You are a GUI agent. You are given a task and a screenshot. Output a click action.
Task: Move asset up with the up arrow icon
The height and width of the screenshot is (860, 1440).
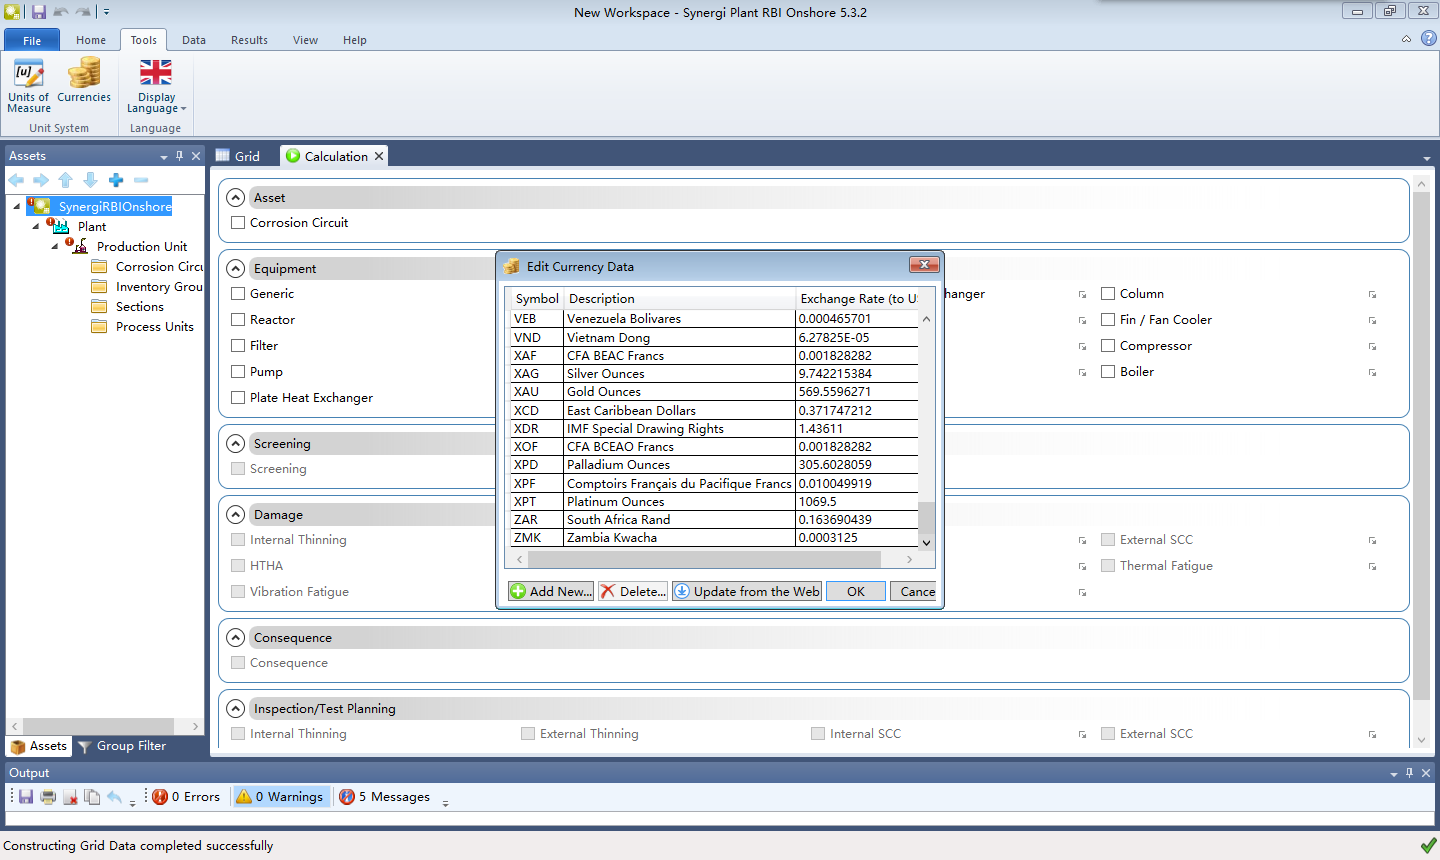(x=66, y=180)
